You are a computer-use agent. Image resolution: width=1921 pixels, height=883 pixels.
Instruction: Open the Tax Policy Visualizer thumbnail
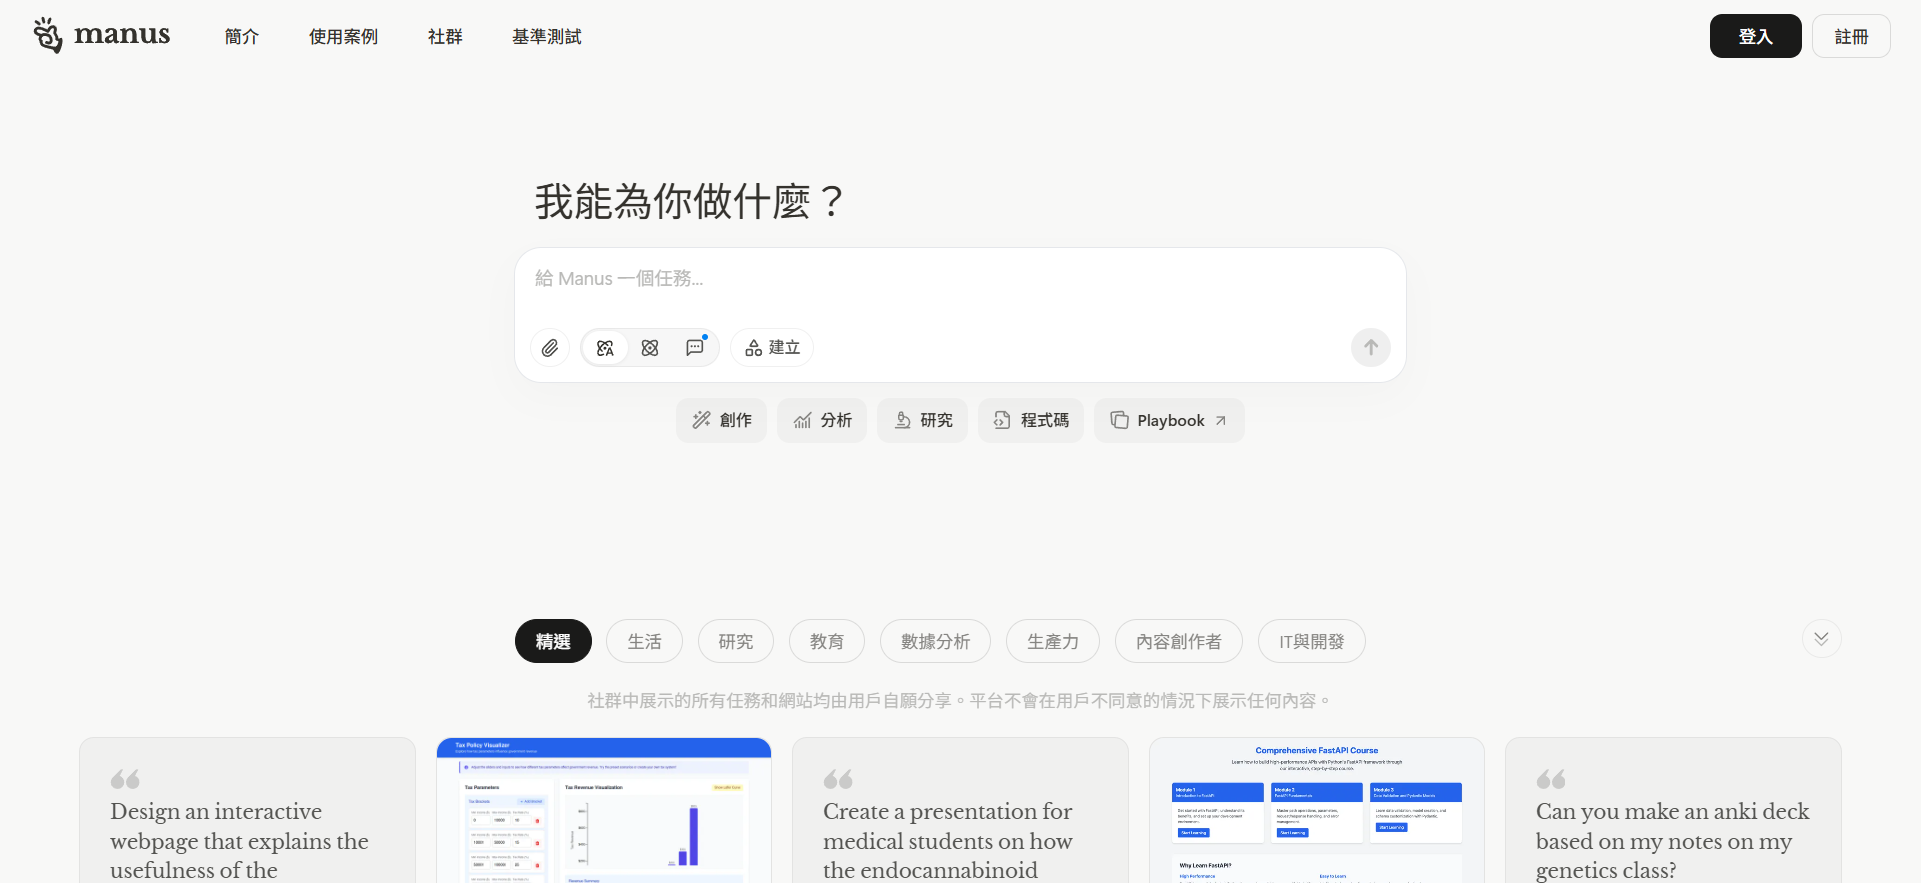[x=604, y=811]
